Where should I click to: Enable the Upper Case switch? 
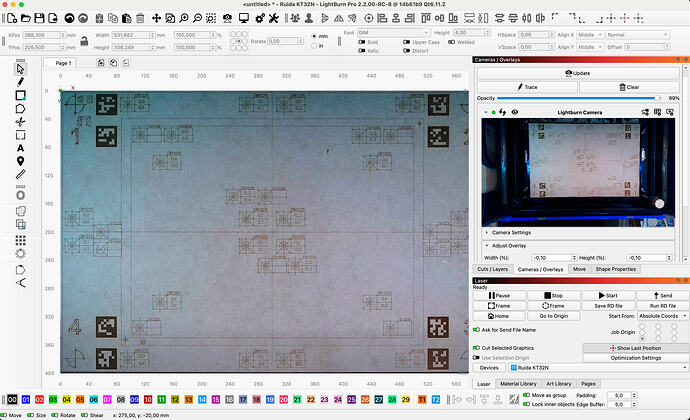coord(406,42)
